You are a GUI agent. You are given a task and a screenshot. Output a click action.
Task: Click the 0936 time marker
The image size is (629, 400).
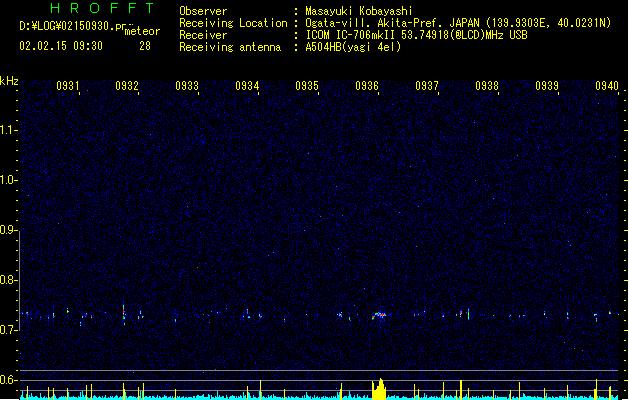point(367,86)
